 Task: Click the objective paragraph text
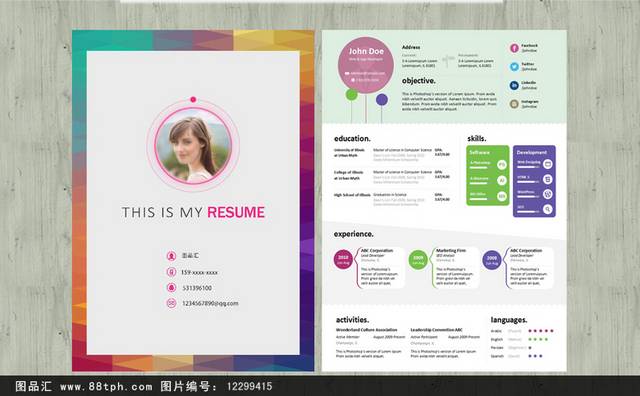(449, 101)
